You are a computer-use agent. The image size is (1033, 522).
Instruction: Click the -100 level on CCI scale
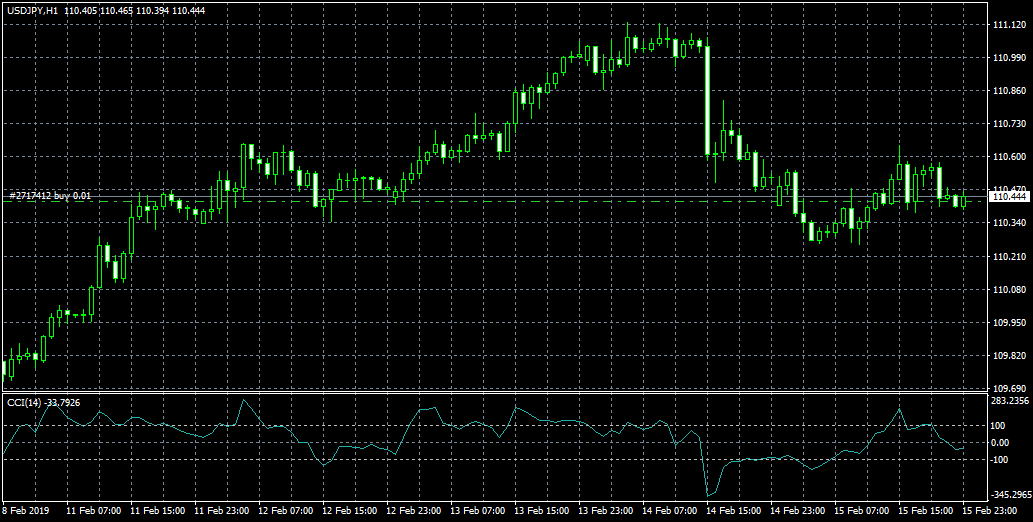click(x=999, y=460)
